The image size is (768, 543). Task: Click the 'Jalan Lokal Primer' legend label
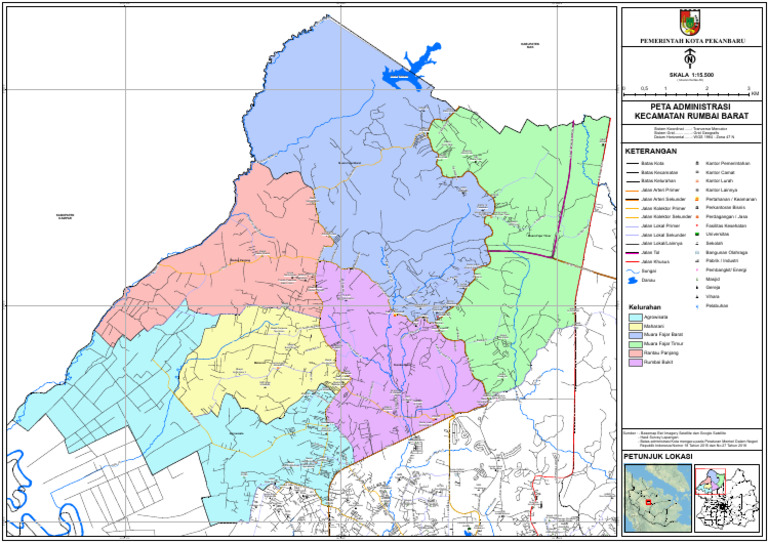pyautogui.click(x=661, y=226)
